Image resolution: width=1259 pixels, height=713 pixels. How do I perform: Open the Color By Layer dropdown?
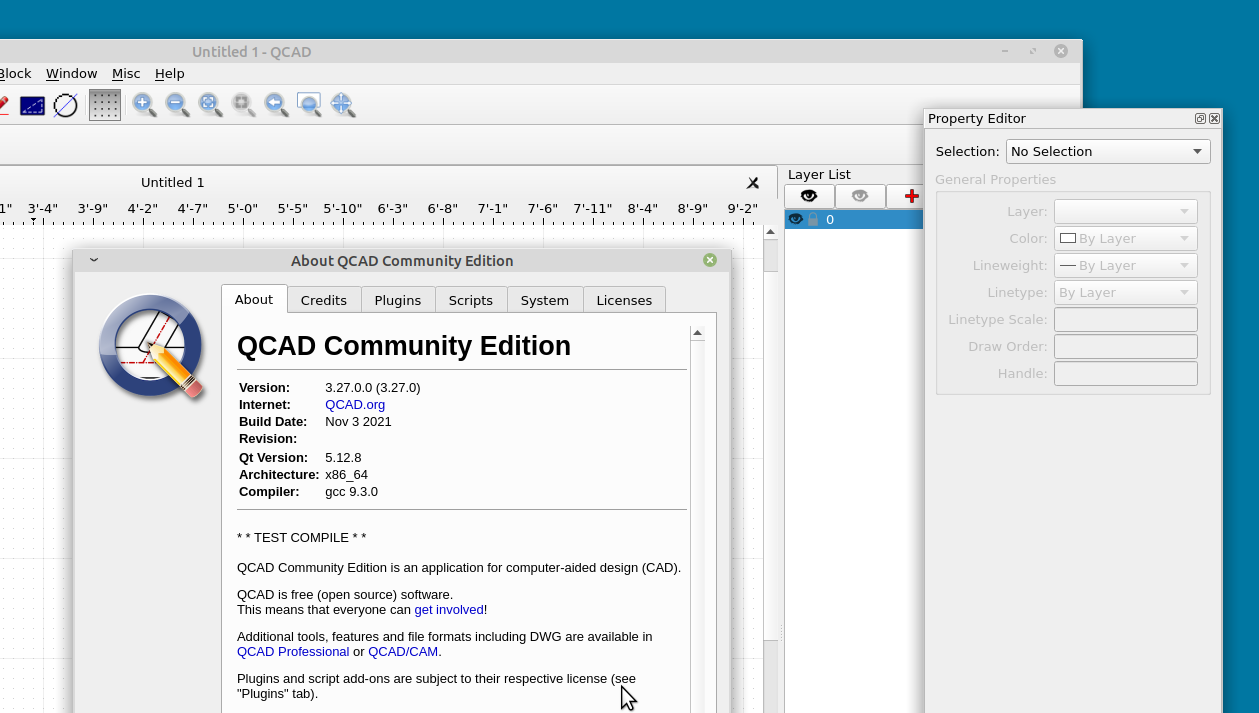click(x=1126, y=238)
